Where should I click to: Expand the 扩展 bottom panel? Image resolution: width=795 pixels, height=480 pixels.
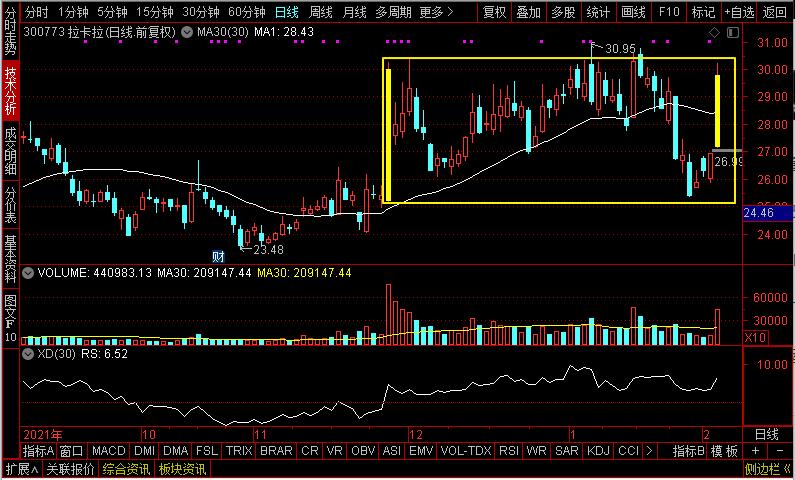tap(21, 470)
